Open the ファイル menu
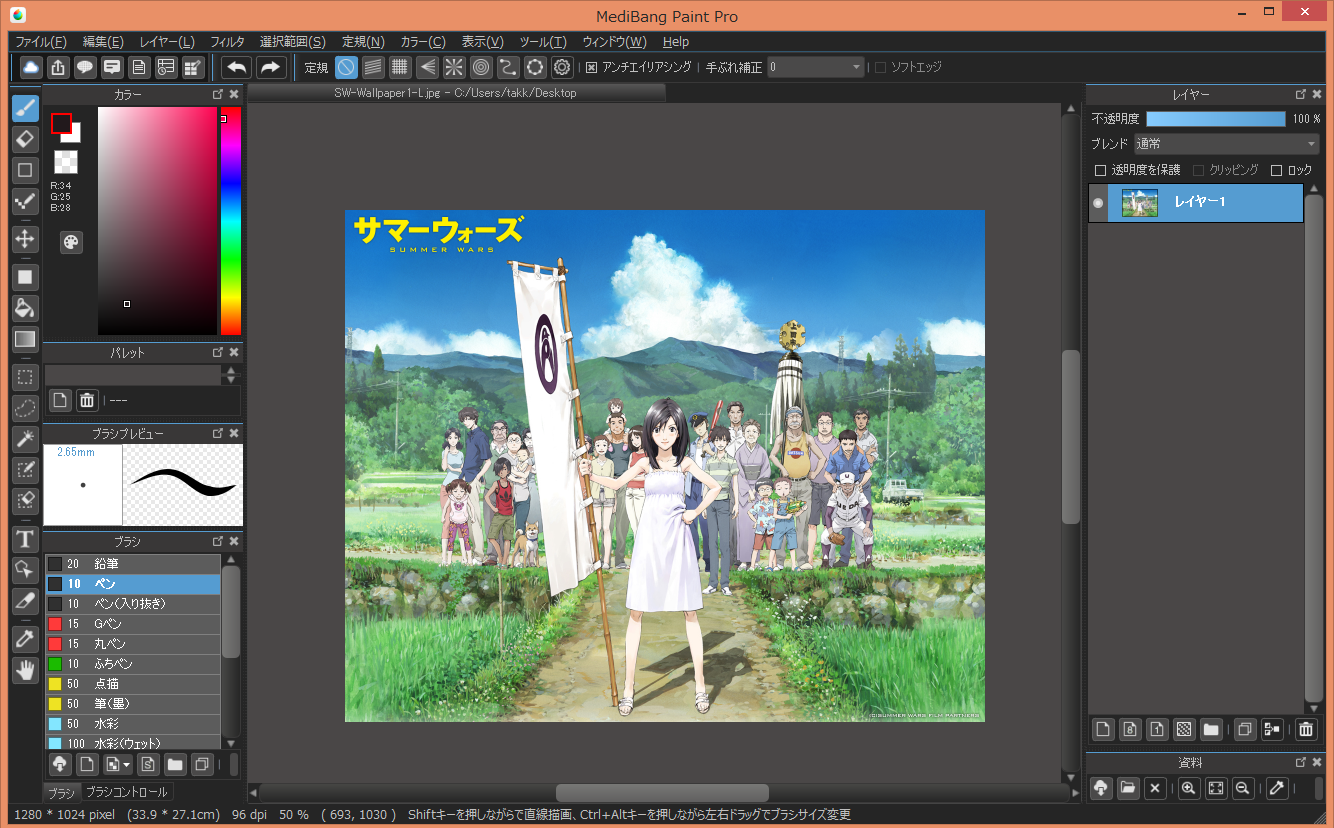The height and width of the screenshot is (828, 1334). click(41, 42)
